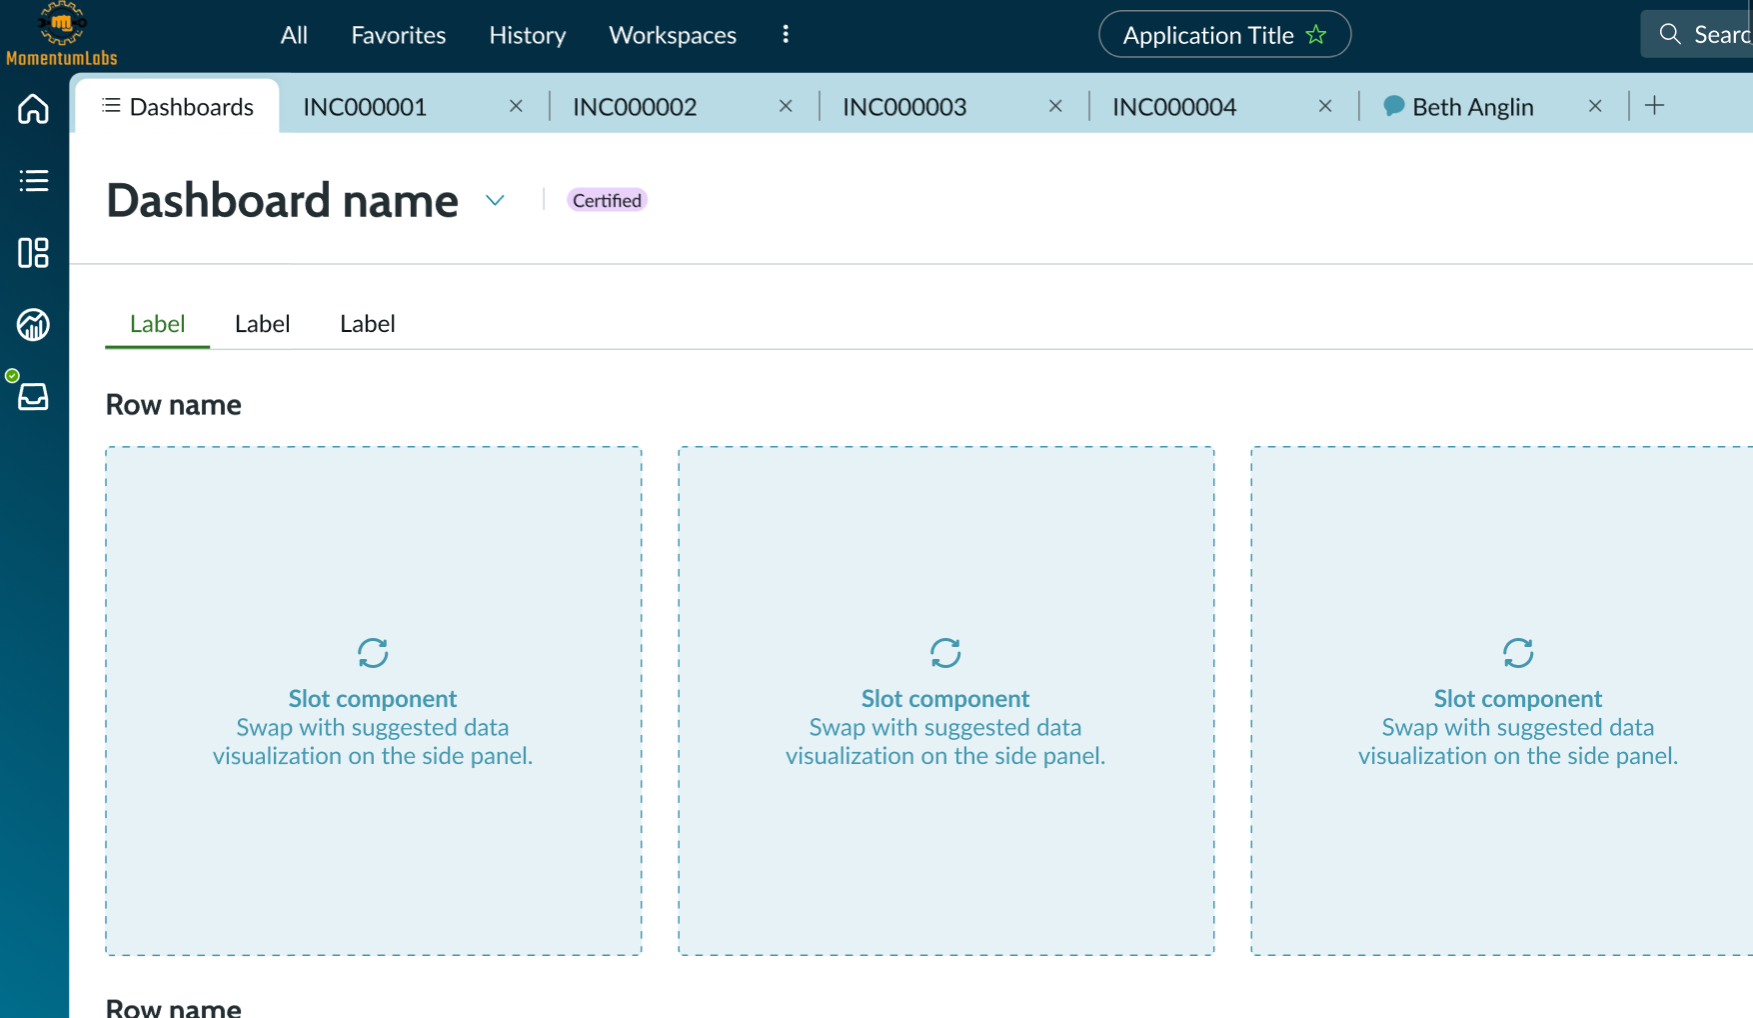Click refresh icon in second slot component
Image resolution: width=1753 pixels, height=1018 pixels.
945,653
